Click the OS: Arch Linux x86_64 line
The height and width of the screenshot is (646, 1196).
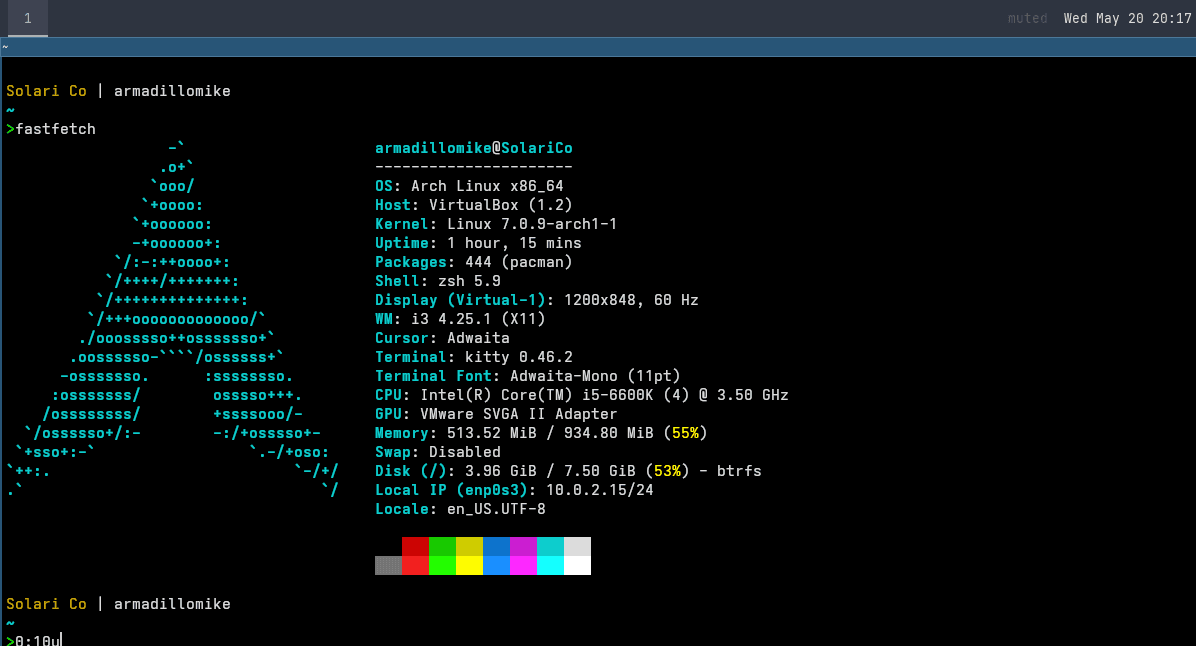[x=469, y=186]
